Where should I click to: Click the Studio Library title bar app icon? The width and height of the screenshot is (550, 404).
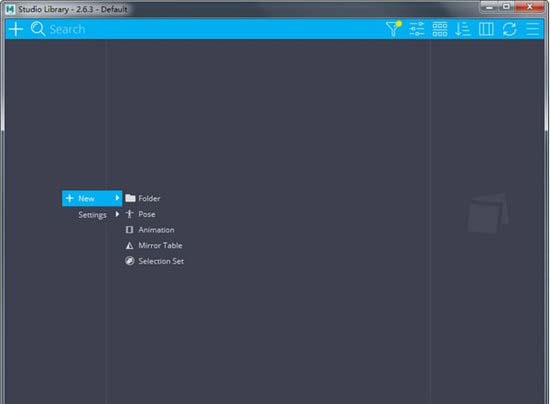[10, 9]
